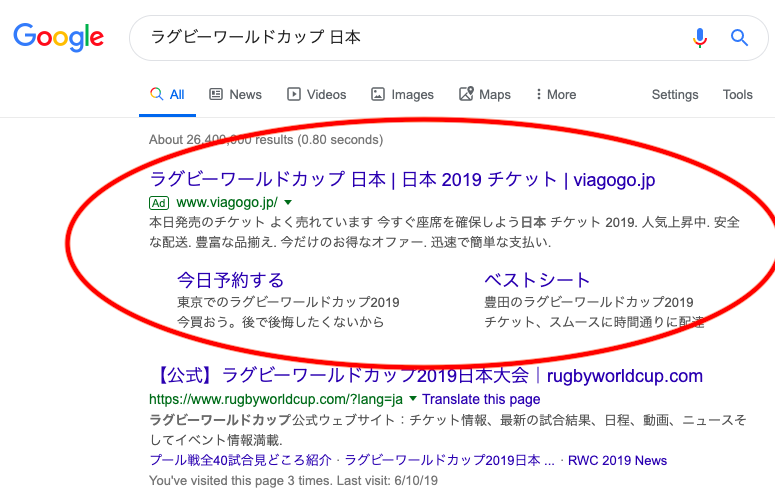Open the RWC 2019 News sublink
Image resolution: width=775 pixels, height=498 pixels.
(x=617, y=460)
